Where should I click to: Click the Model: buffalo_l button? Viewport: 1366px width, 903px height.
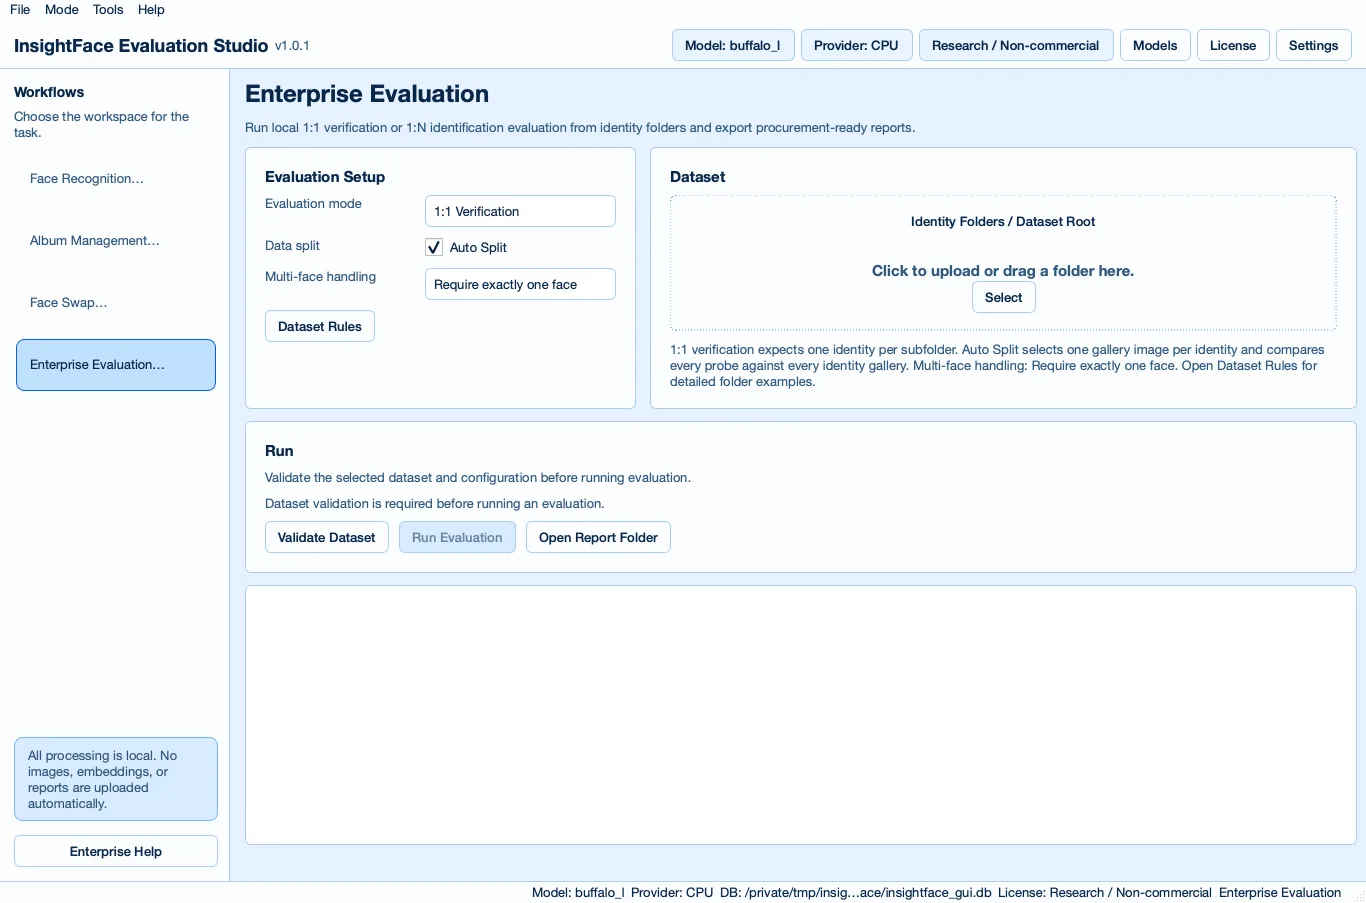pos(733,45)
